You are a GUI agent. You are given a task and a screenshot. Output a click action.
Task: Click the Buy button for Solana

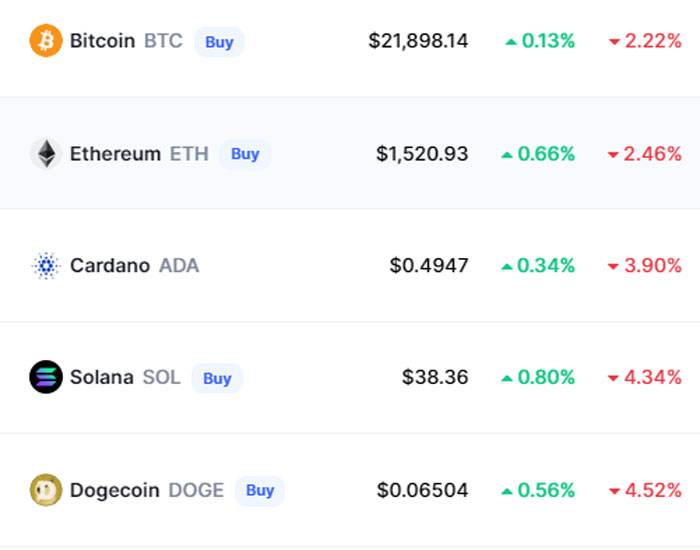pos(217,378)
